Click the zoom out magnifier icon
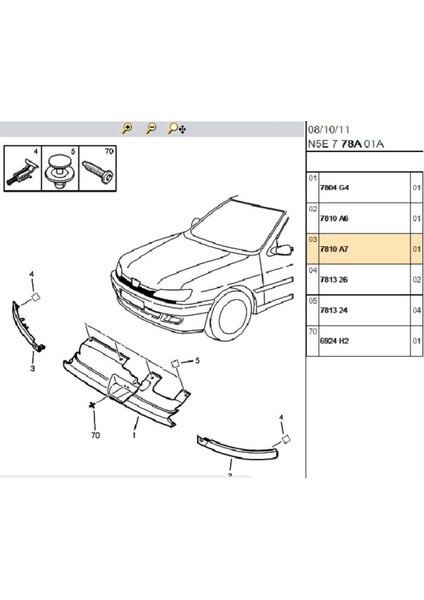The image size is (424, 600). (x=151, y=128)
